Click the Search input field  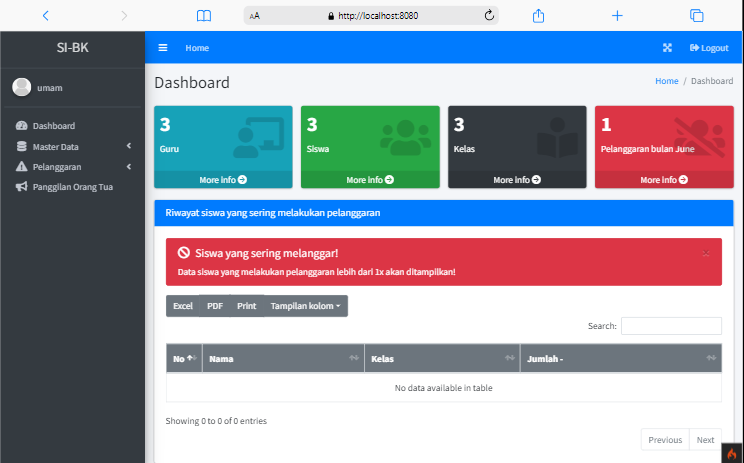pos(671,326)
